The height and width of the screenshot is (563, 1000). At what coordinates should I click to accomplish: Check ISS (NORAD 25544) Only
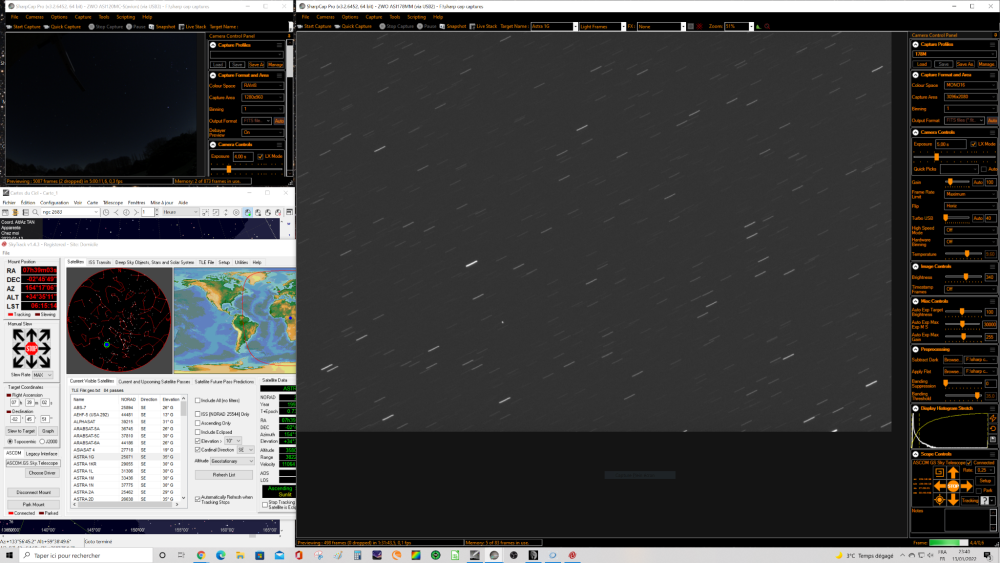click(198, 414)
